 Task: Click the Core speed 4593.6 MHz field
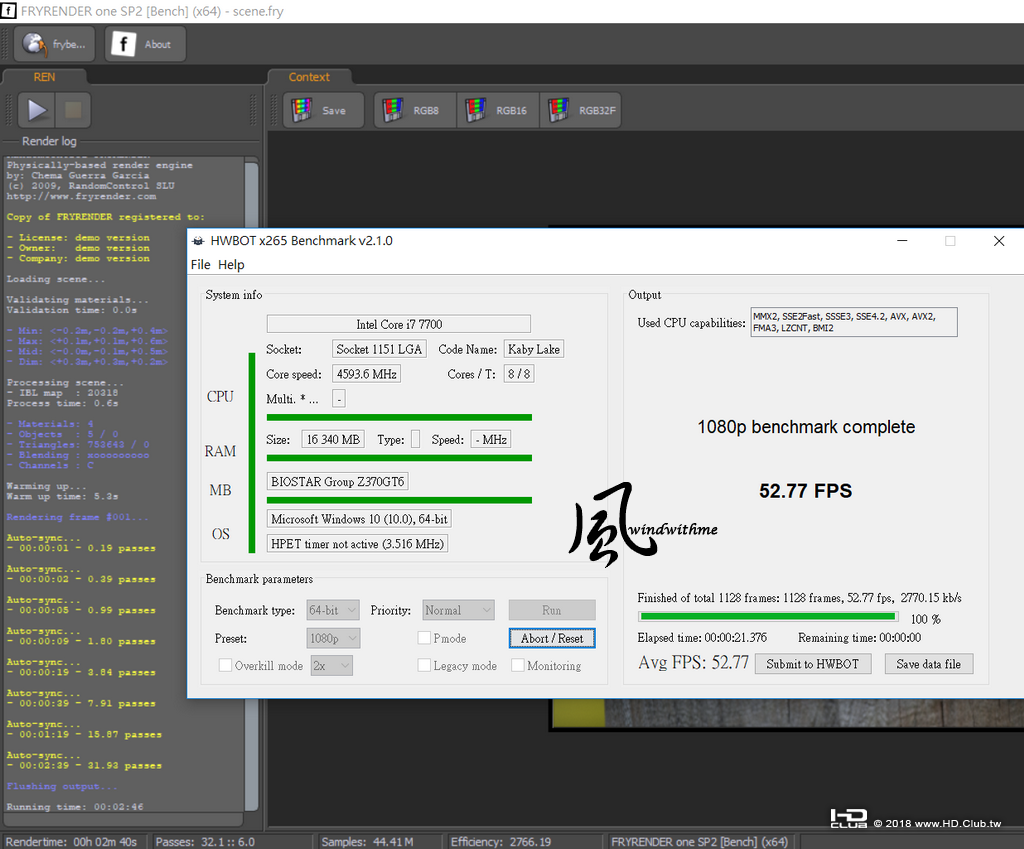point(366,374)
